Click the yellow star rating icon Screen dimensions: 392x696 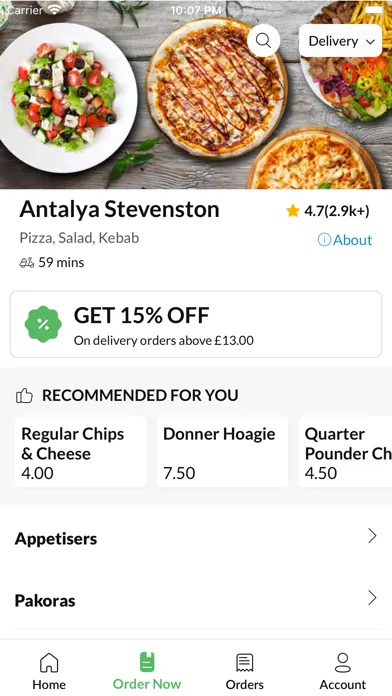293,211
